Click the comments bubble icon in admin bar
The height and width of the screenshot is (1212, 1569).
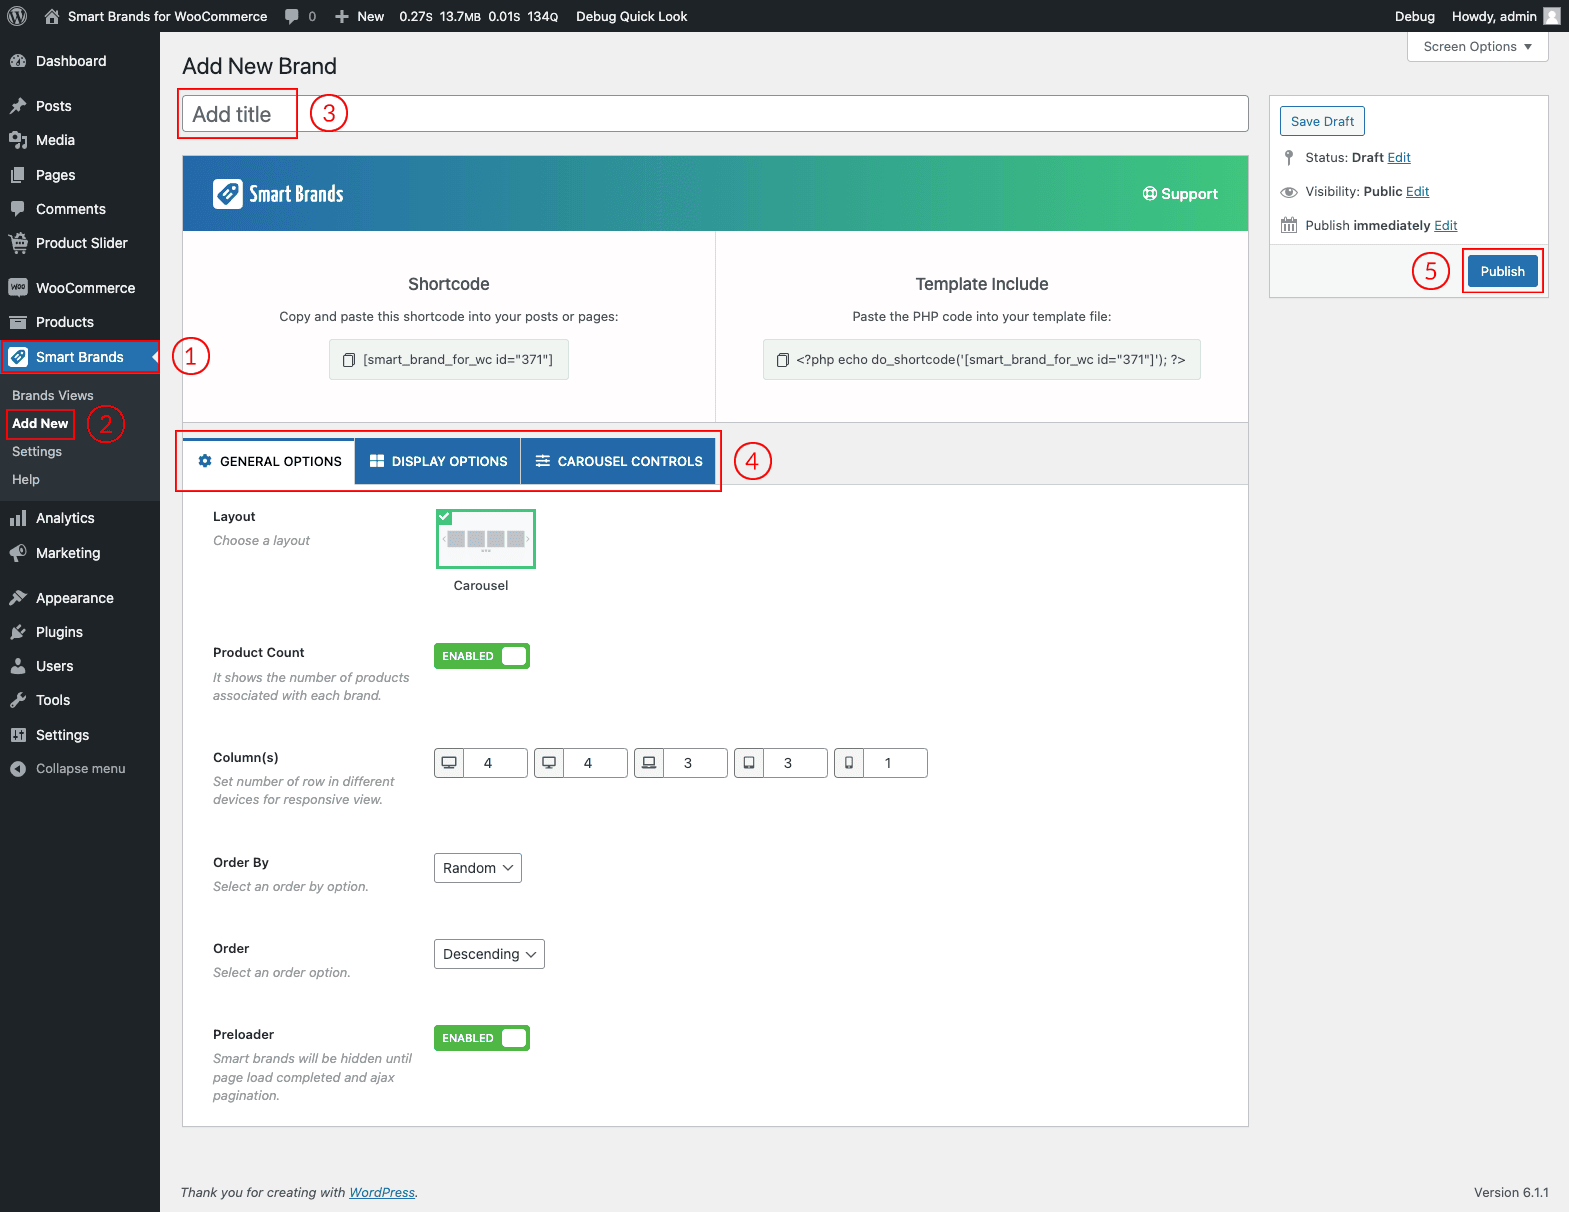point(292,16)
